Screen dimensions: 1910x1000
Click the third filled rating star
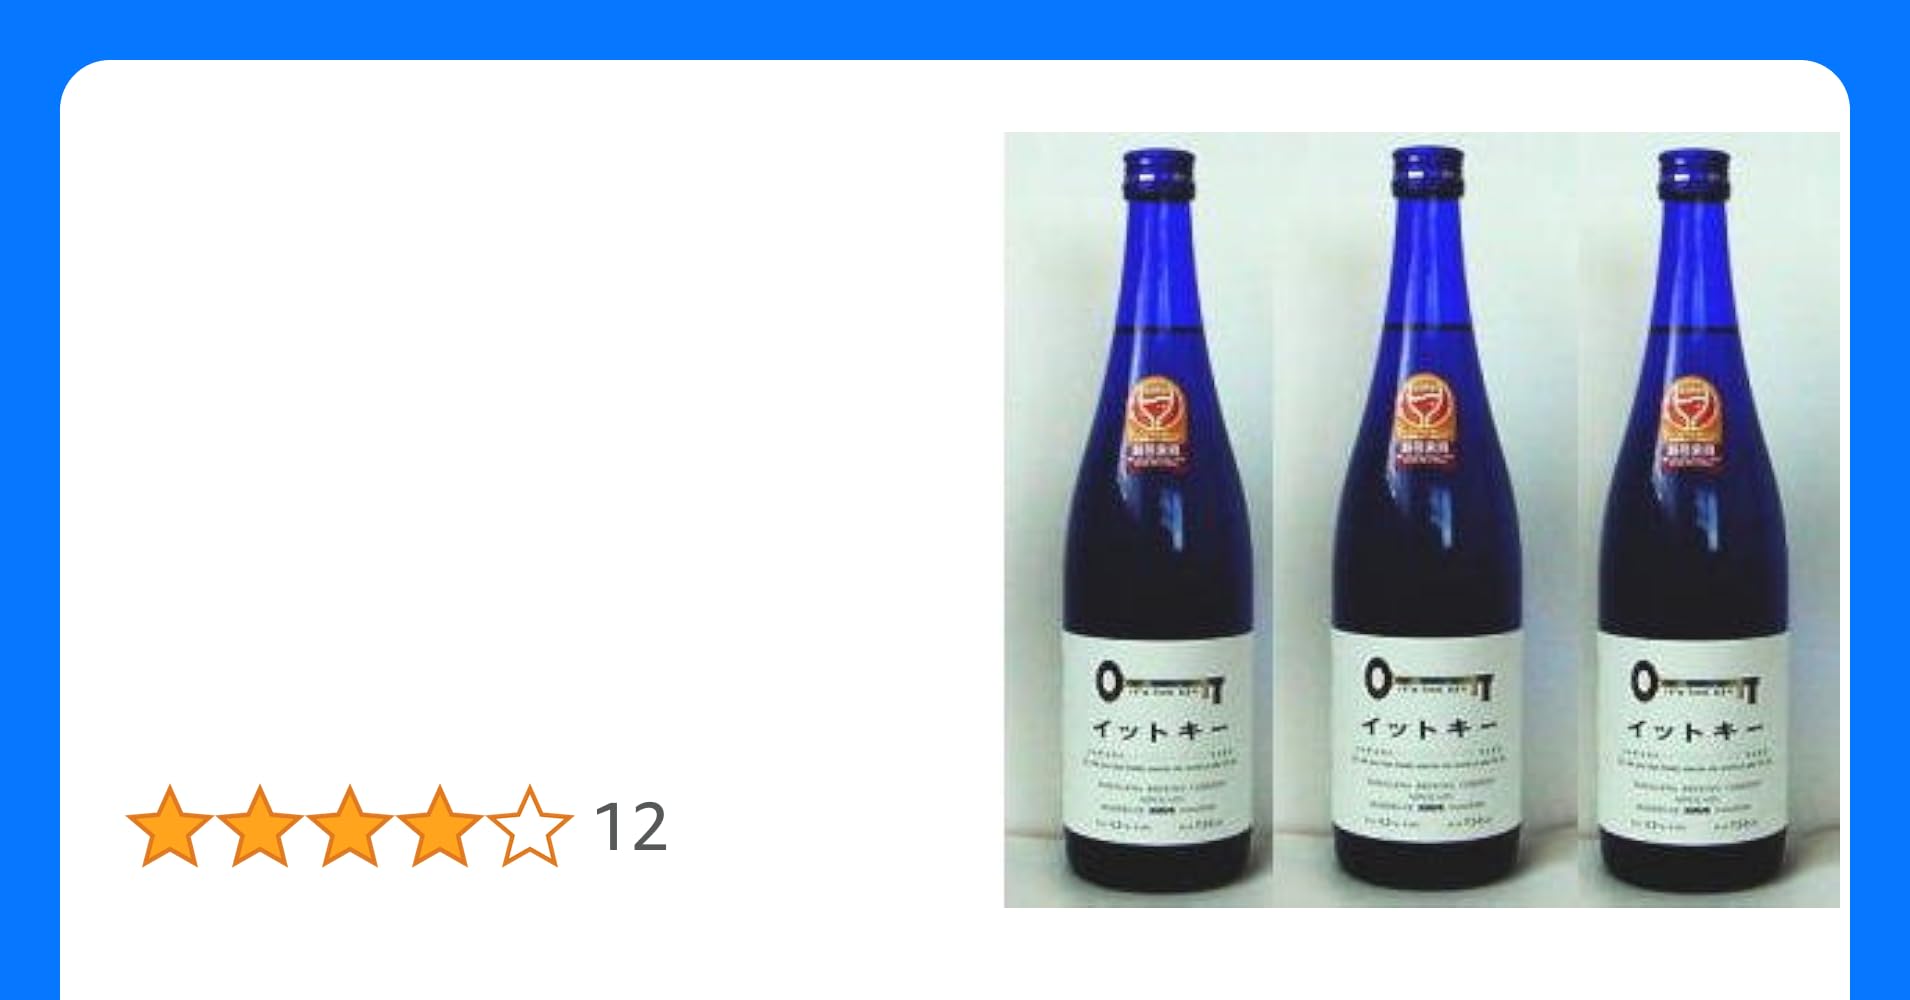click(350, 826)
